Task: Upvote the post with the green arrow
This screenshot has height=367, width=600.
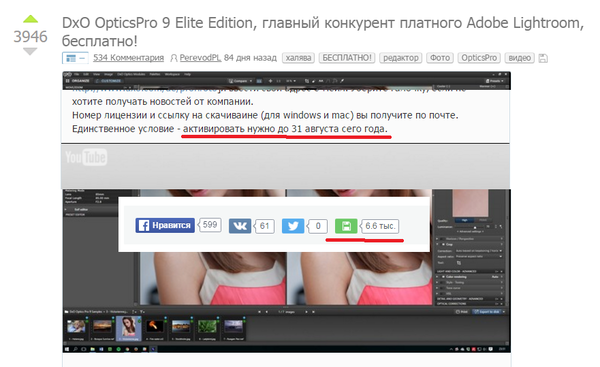Action: pyautogui.click(x=30, y=19)
